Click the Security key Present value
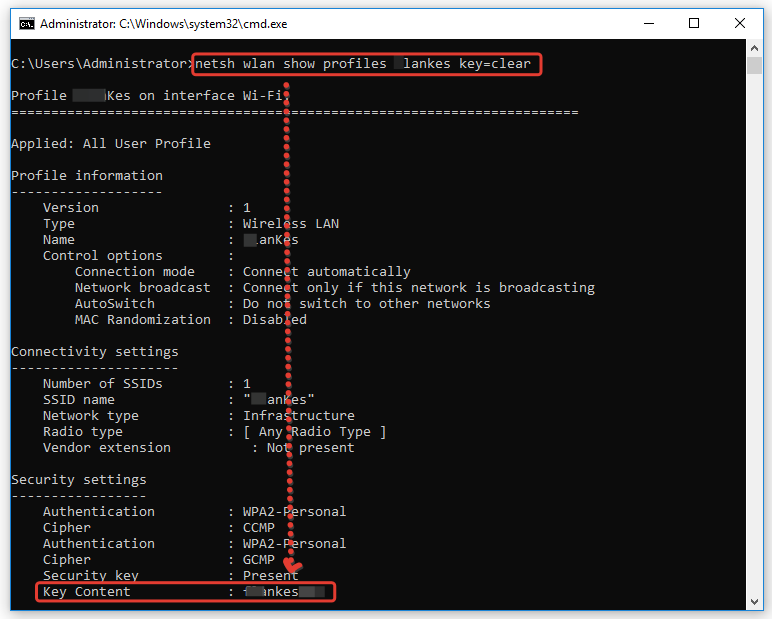Image resolution: width=772 pixels, height=619 pixels. point(270,576)
